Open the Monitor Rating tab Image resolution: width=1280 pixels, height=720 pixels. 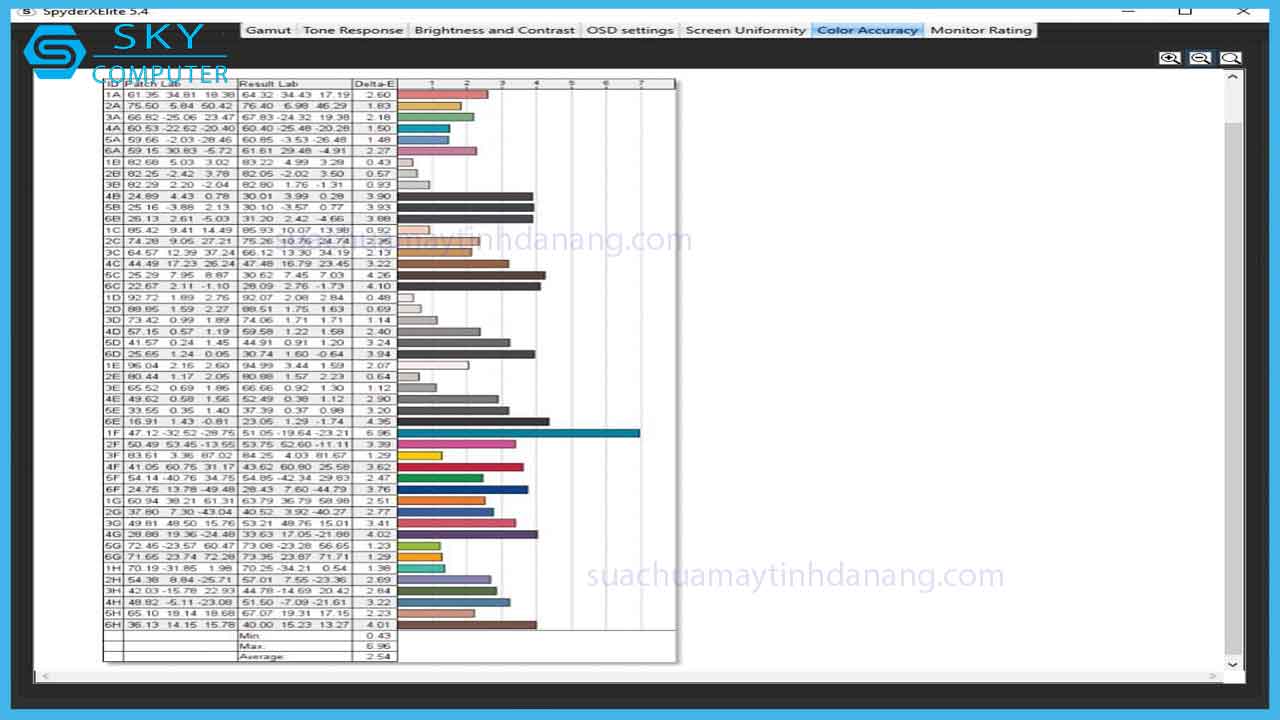981,30
